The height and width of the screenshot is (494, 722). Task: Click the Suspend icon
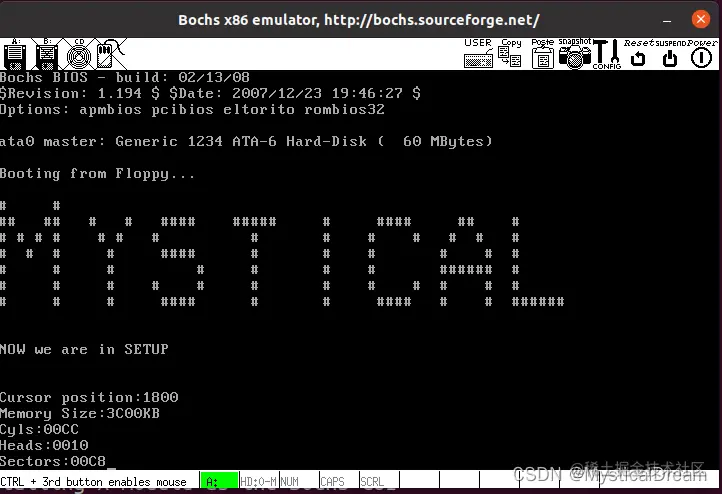point(670,53)
